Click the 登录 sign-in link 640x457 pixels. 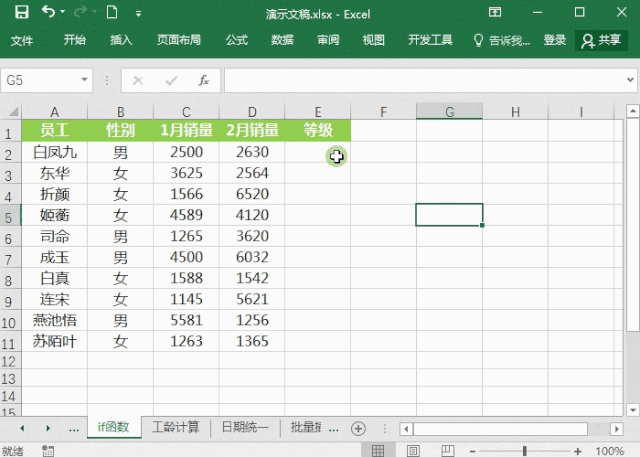coord(555,40)
